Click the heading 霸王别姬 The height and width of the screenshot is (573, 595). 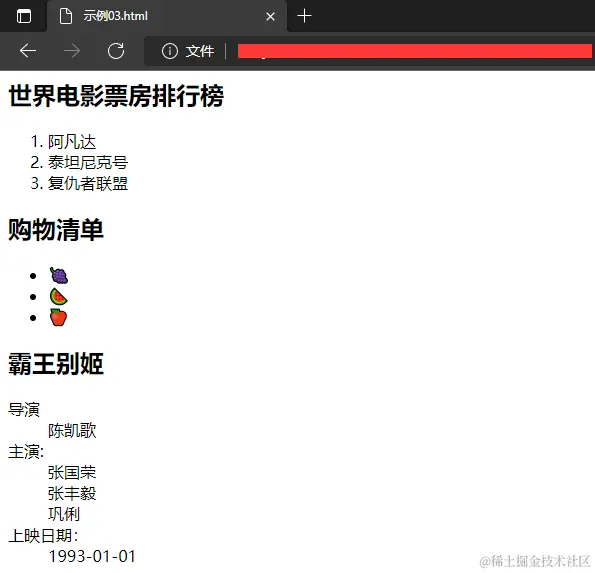click(56, 364)
